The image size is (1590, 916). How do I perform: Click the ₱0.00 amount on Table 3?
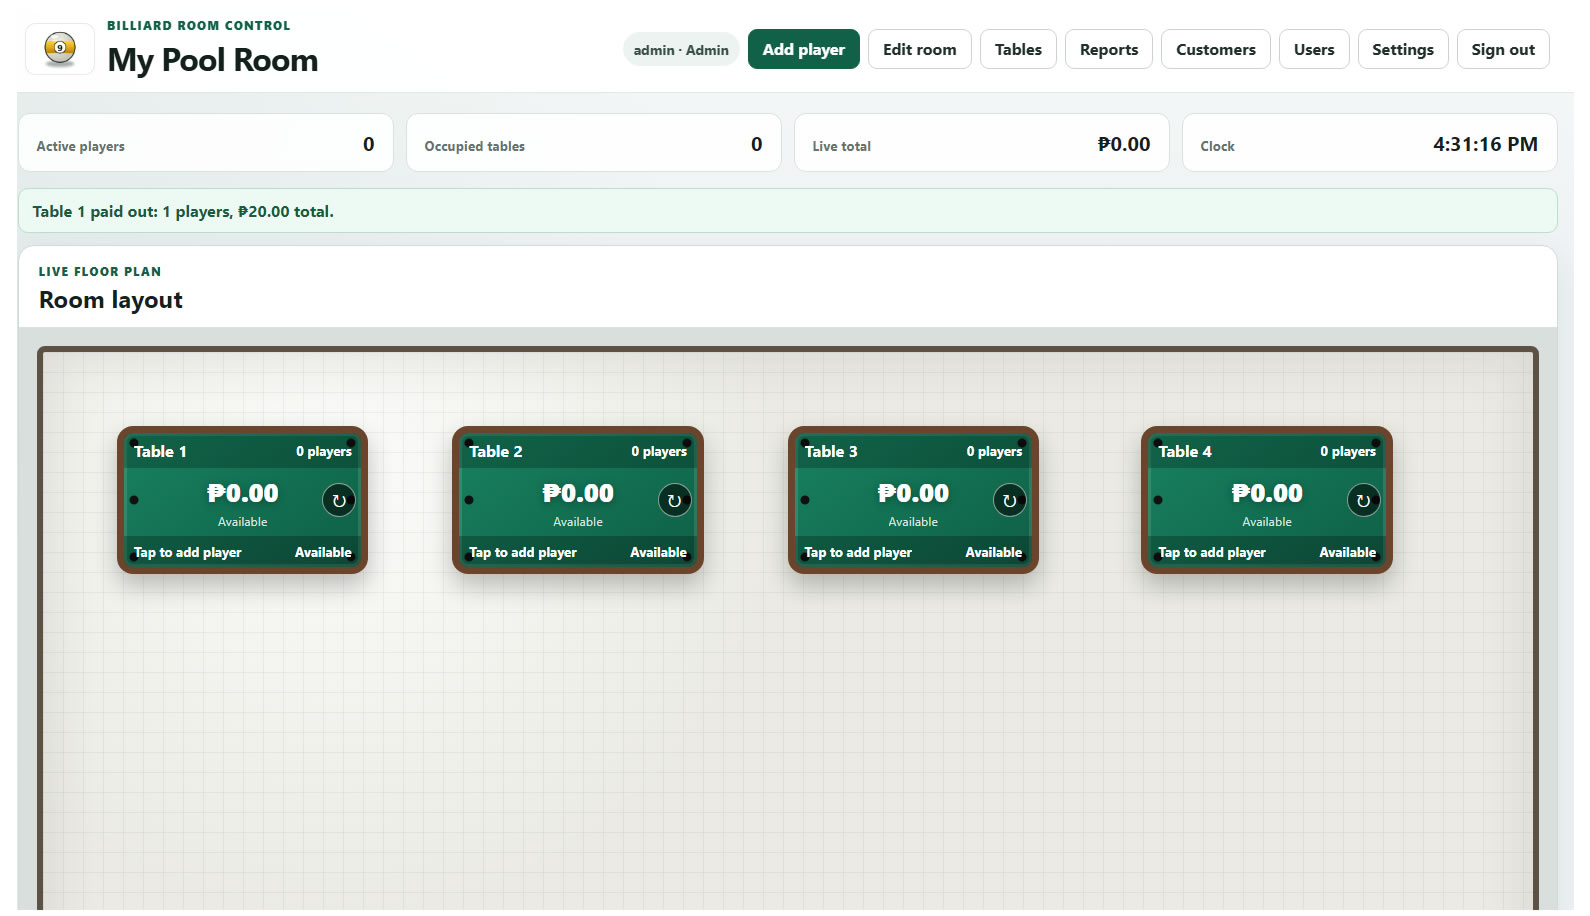click(x=913, y=493)
